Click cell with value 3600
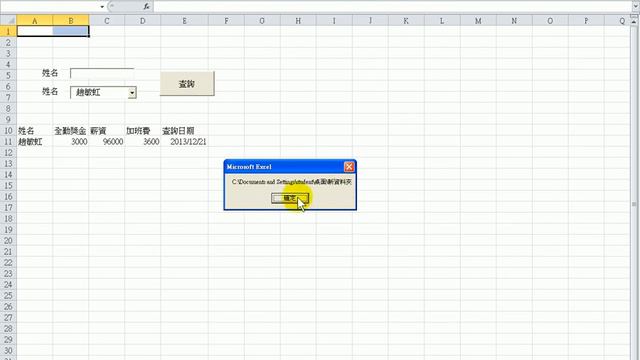 (x=142, y=142)
